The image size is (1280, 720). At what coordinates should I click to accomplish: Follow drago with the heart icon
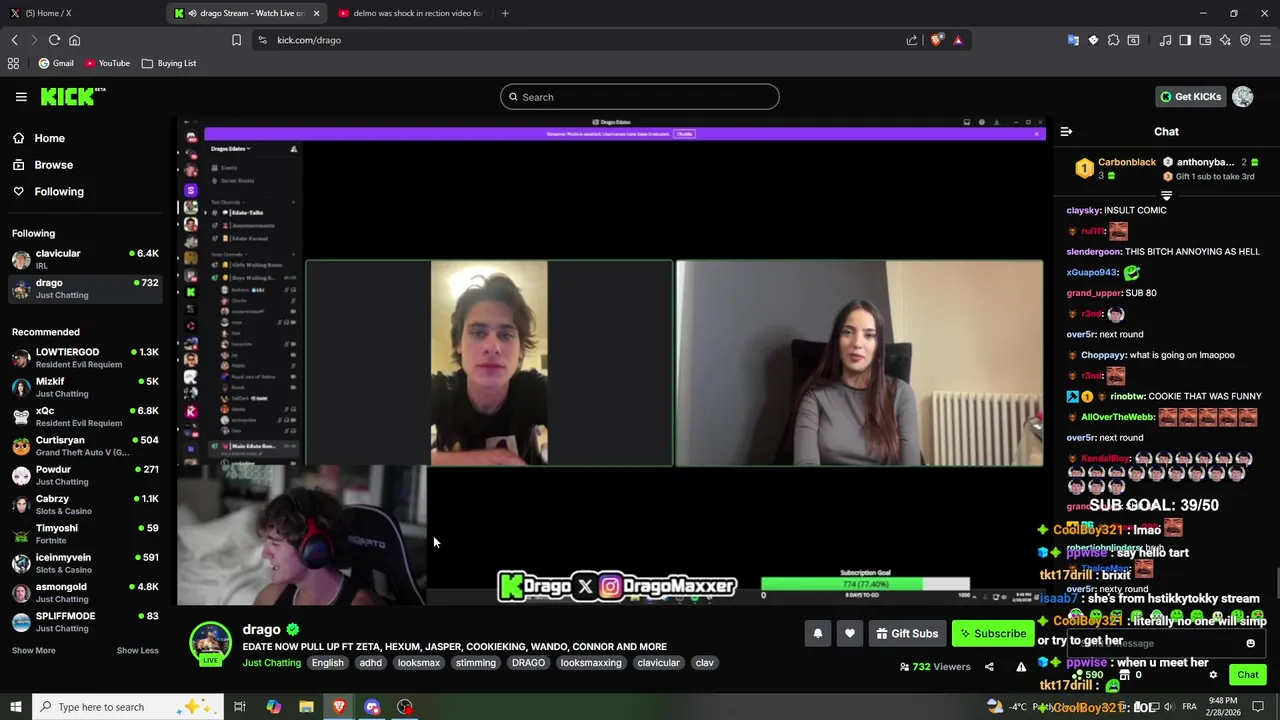[x=850, y=633]
